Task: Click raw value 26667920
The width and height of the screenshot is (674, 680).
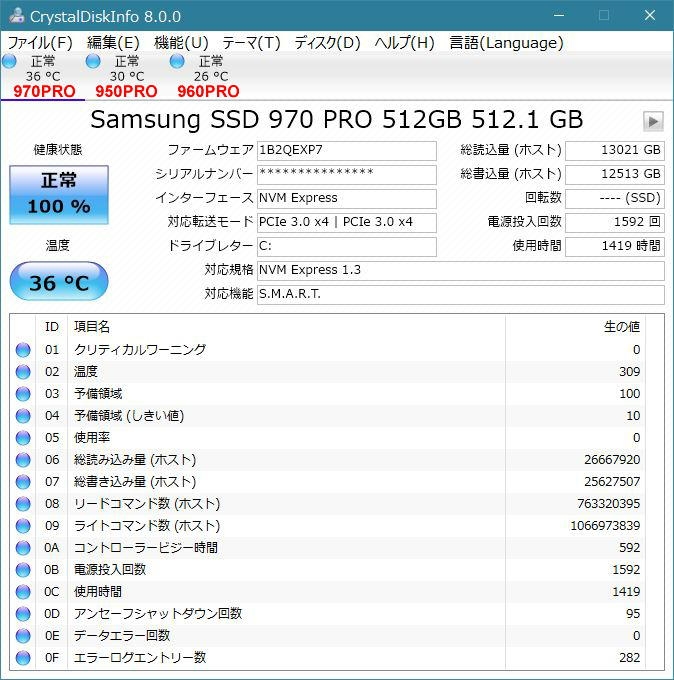Action: (612, 460)
